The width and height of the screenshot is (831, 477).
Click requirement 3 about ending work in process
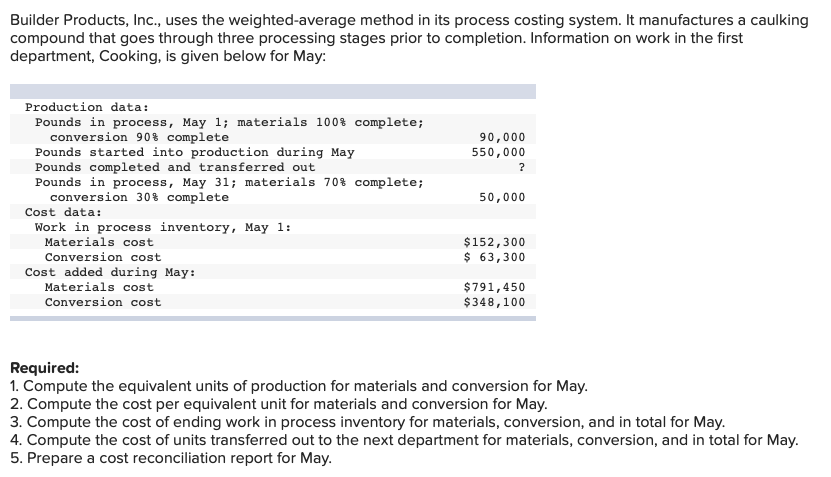click(x=367, y=422)
